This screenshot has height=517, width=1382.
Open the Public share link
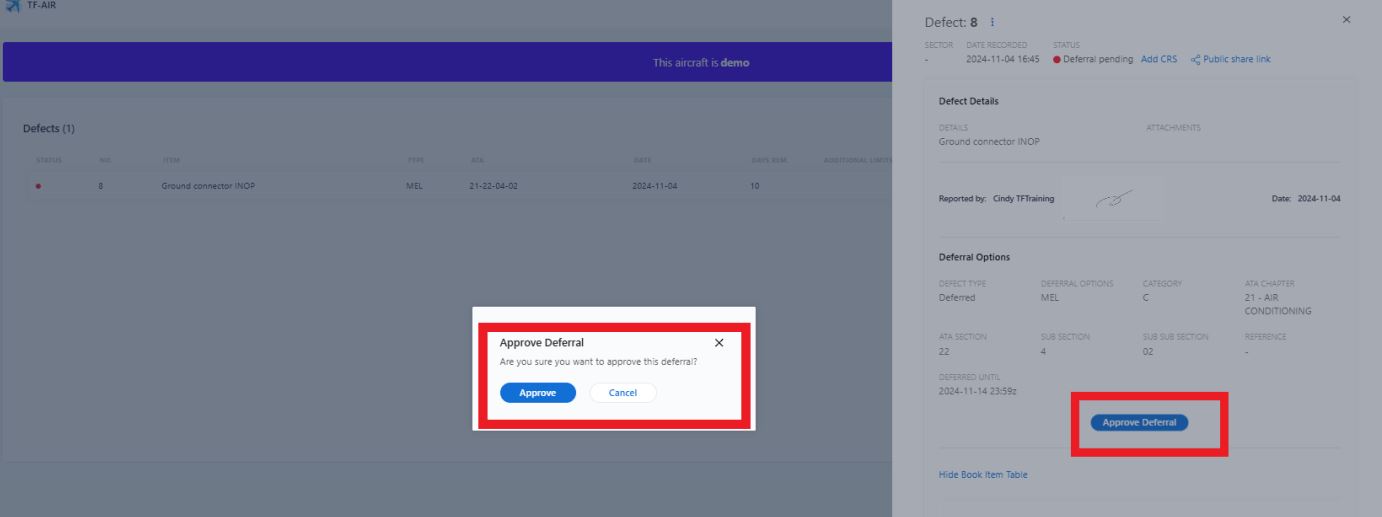pyautogui.click(x=1236, y=59)
